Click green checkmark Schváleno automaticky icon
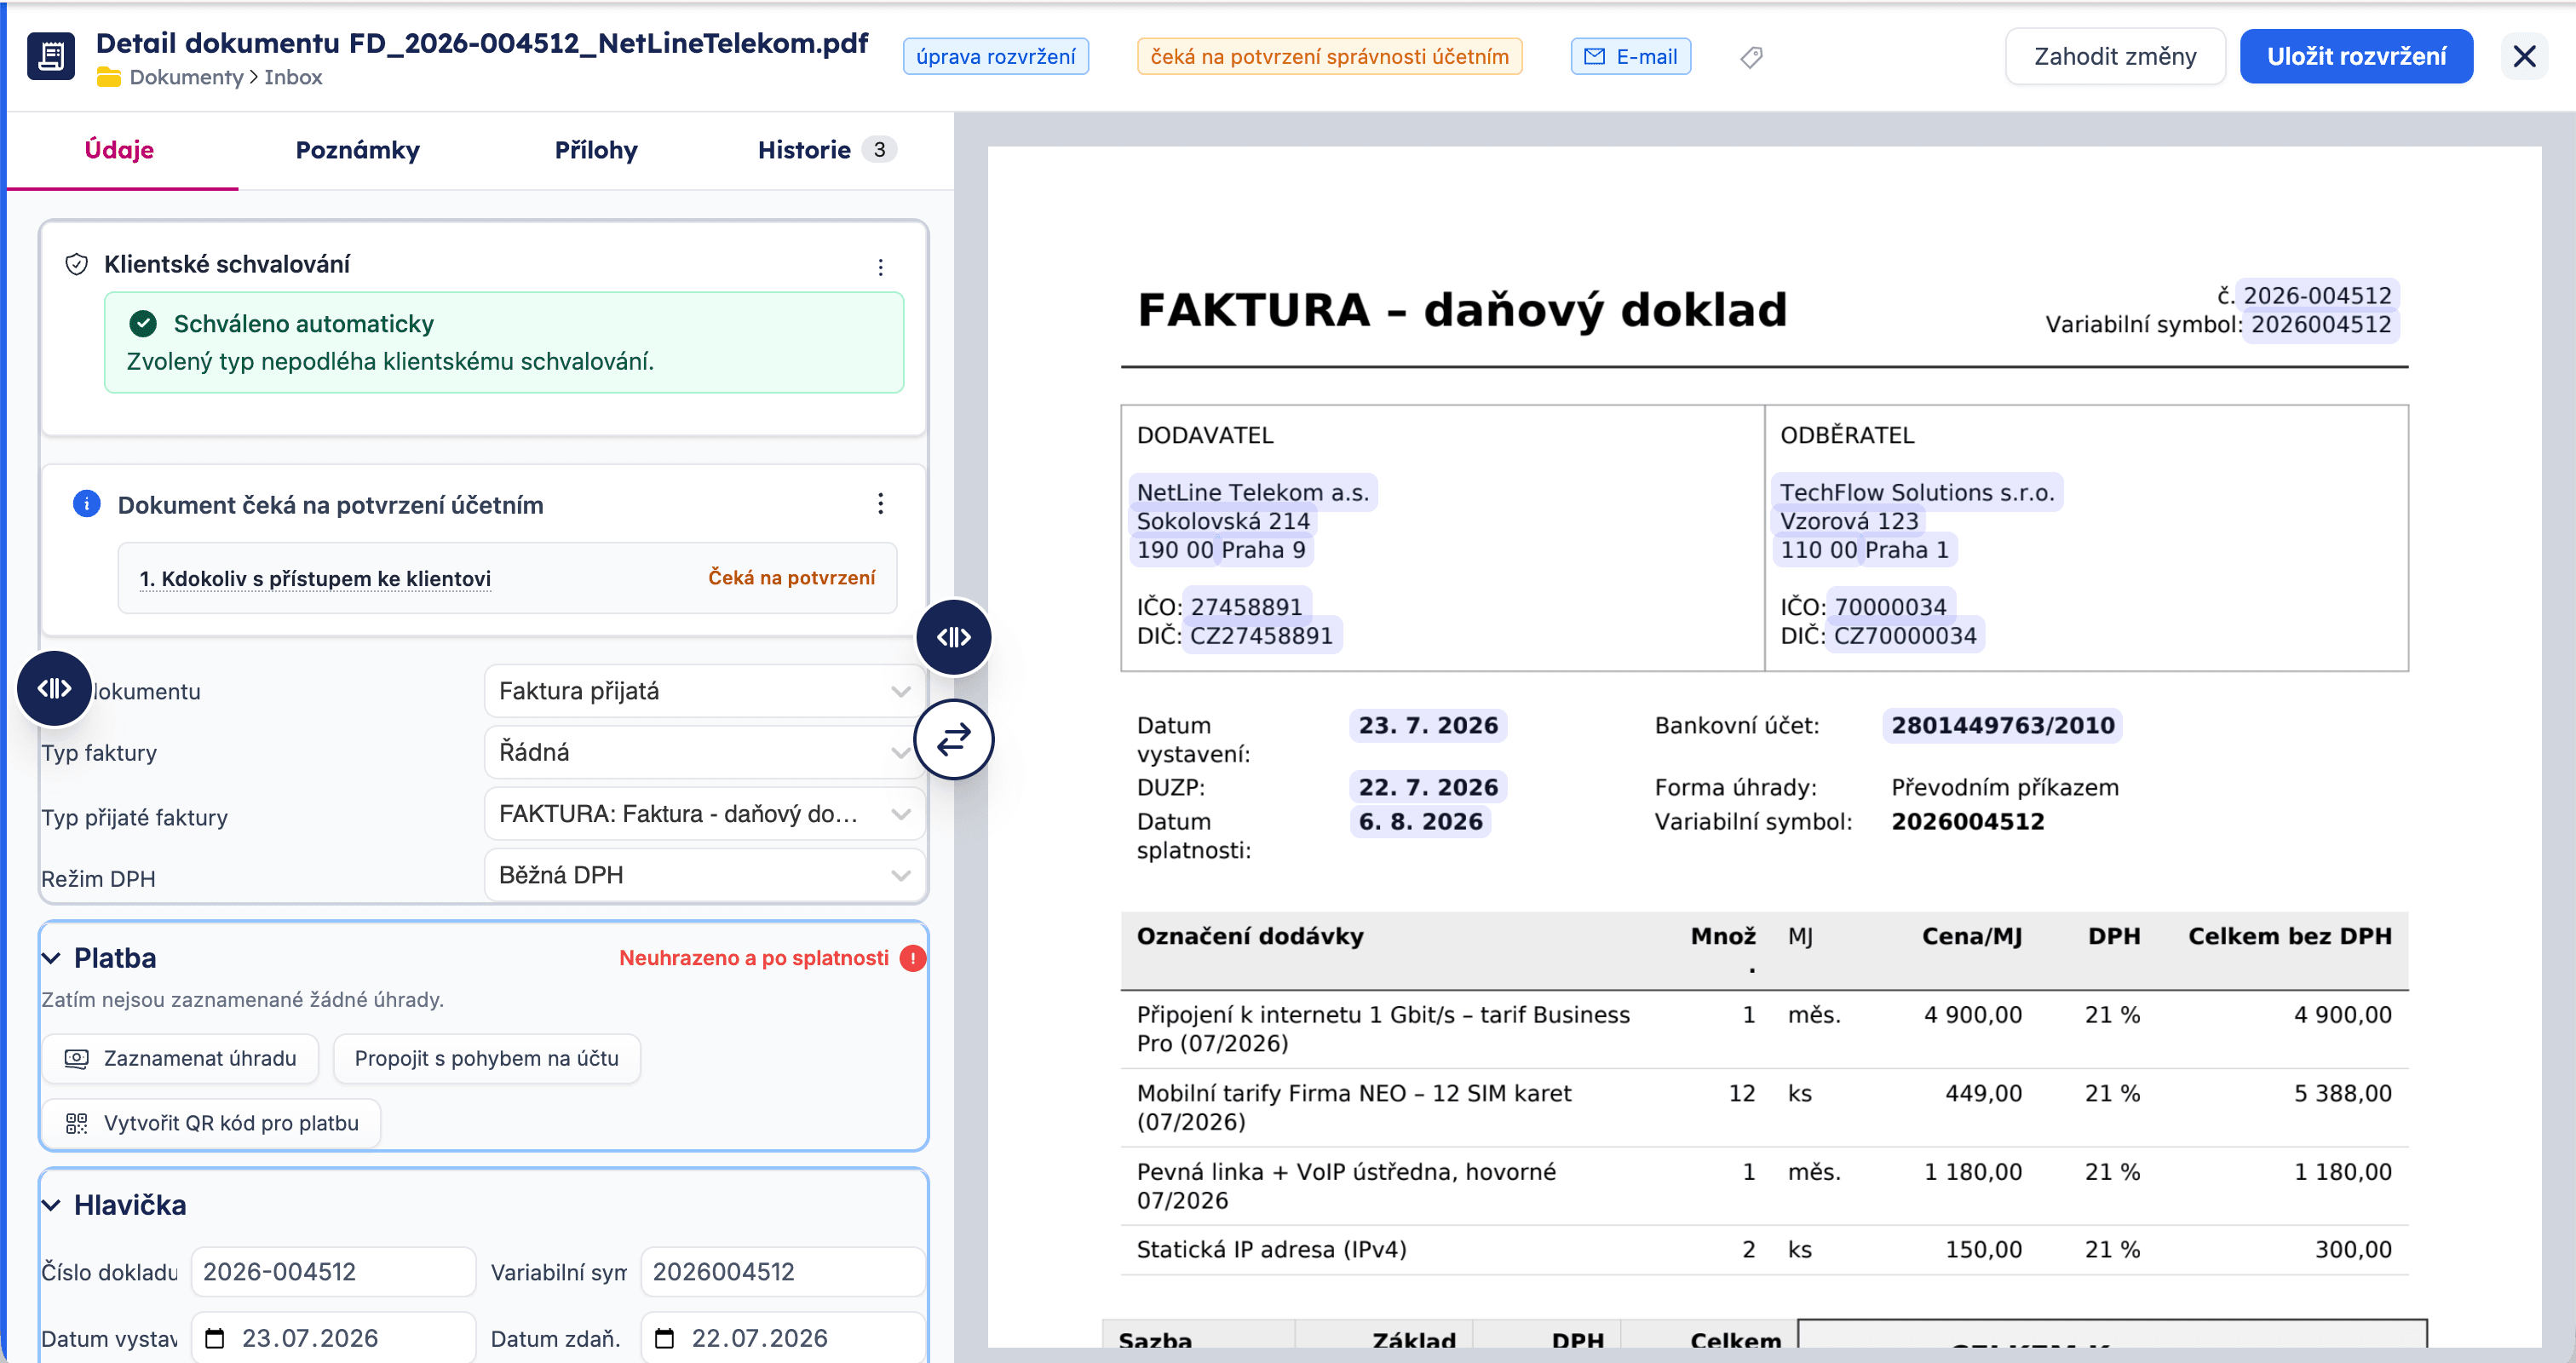Screen dimensions: 2576x1363 143,323
